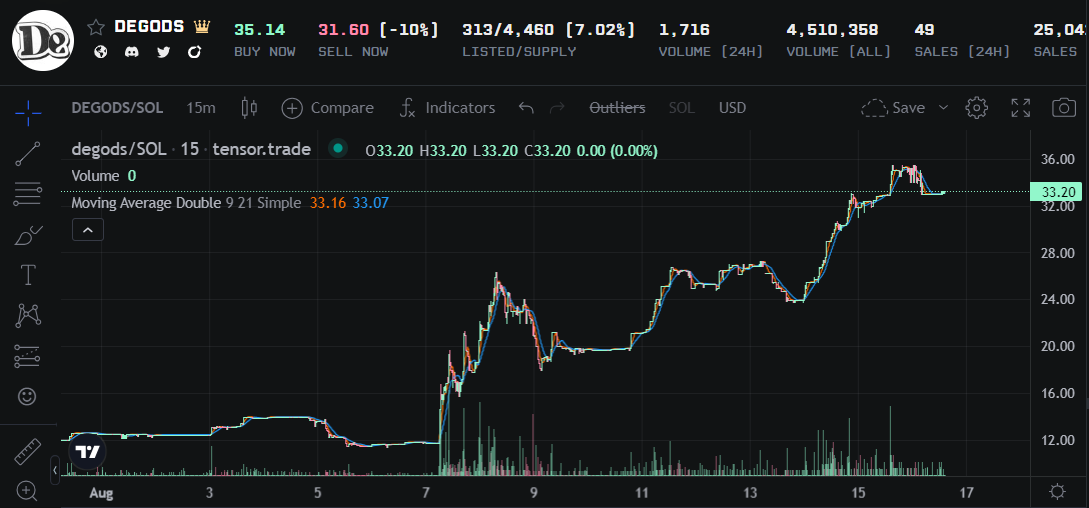Redo the last chart action
Screen dimensions: 1089x508
557,108
